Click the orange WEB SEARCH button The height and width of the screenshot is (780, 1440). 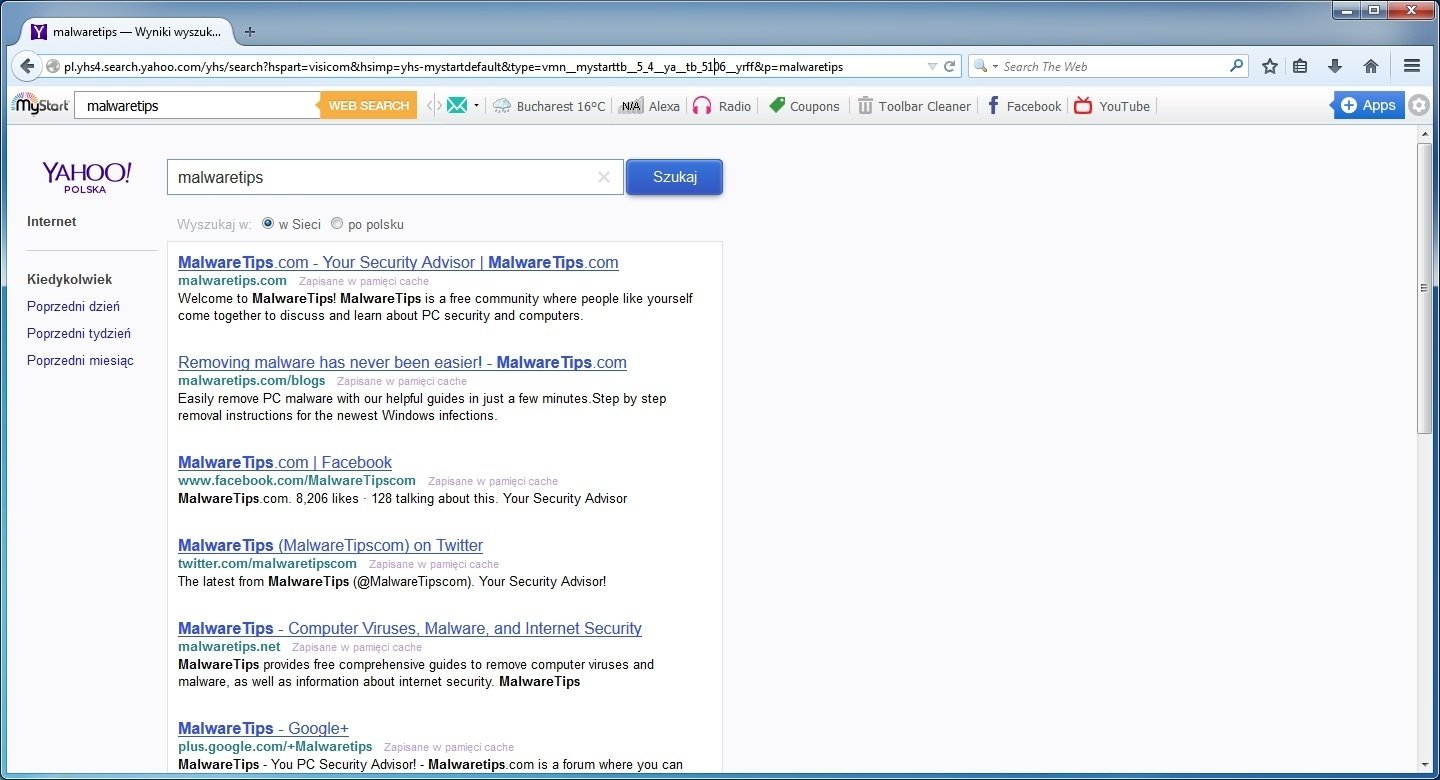(x=368, y=105)
